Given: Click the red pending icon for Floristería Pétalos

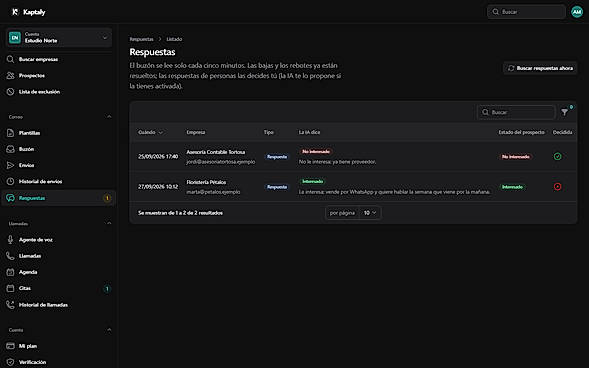Looking at the screenshot, I should [x=557, y=187].
